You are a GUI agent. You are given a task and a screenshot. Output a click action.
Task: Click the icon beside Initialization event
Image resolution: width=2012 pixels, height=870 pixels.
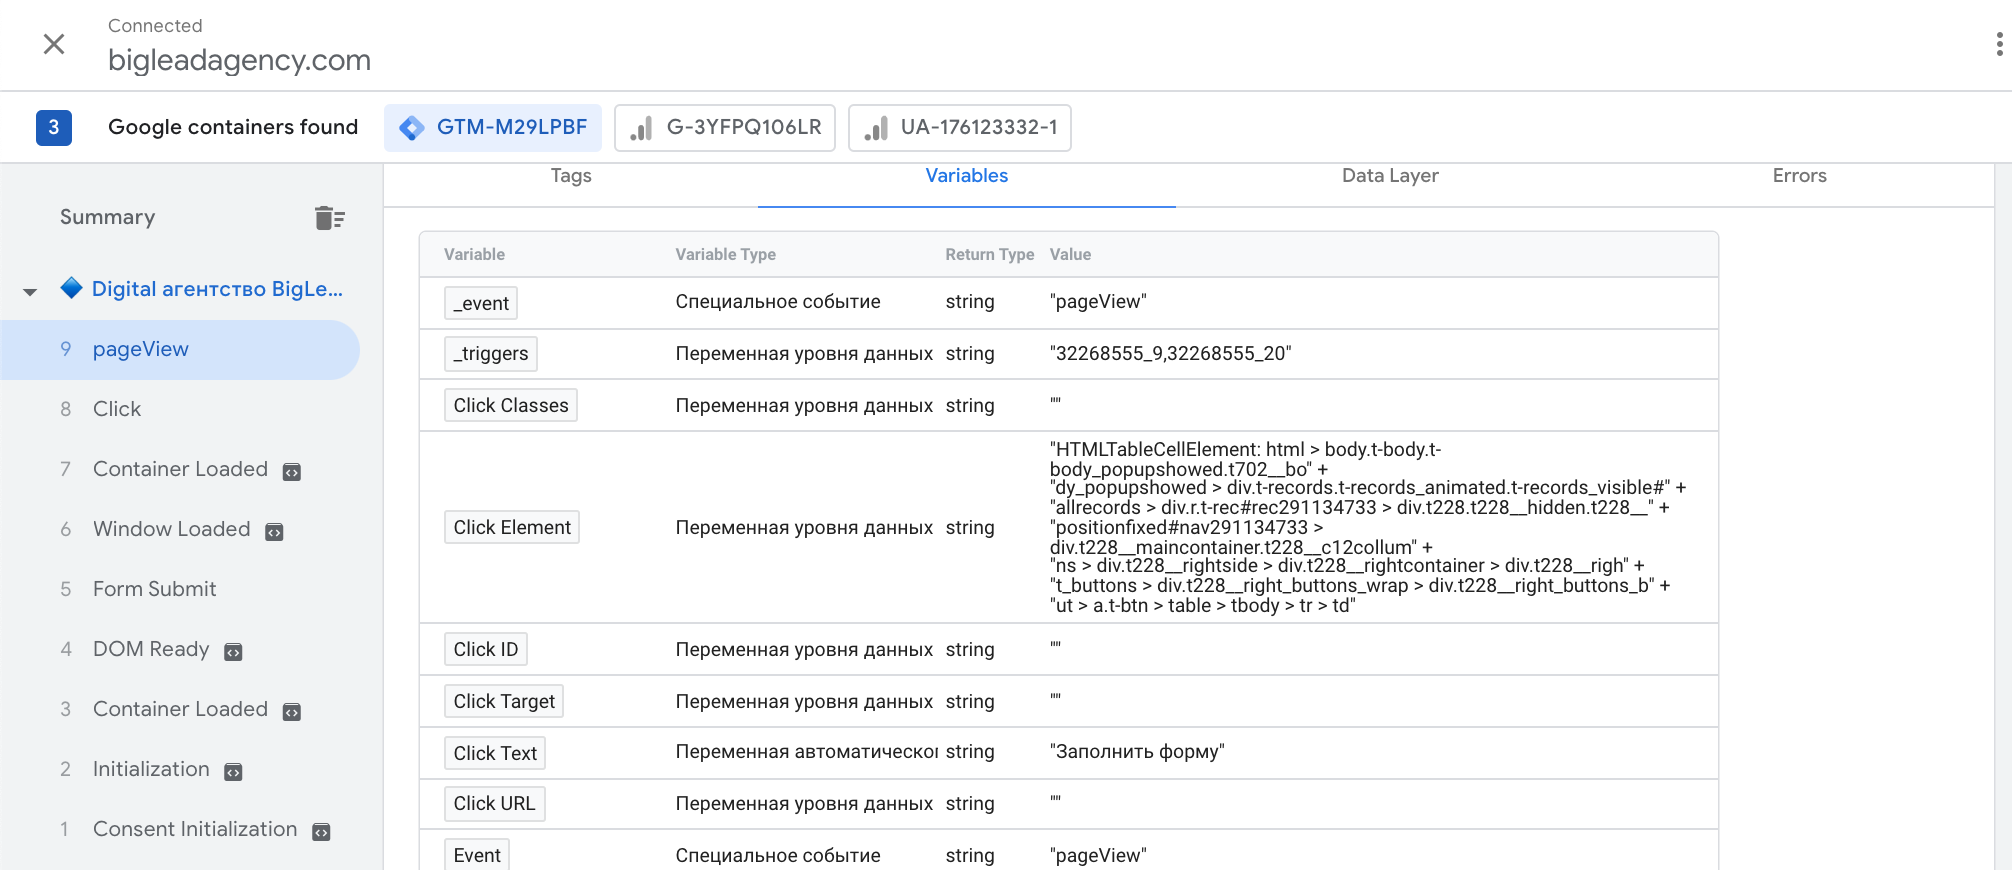pos(233,772)
